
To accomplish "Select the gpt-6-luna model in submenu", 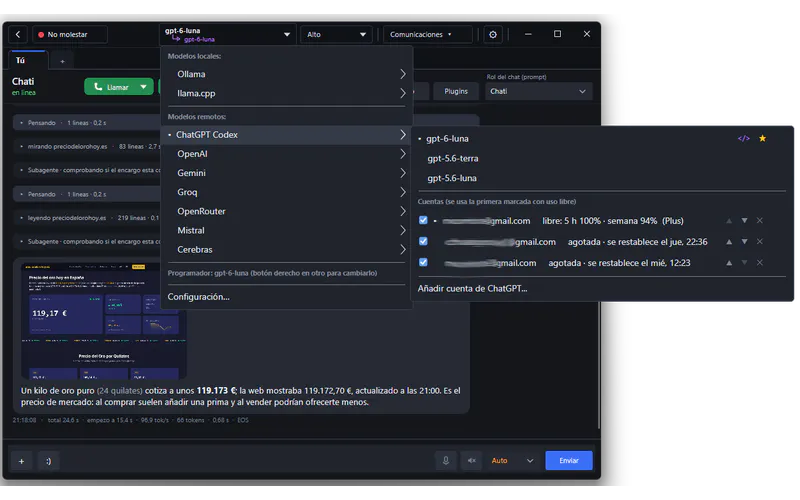I will [447, 138].
